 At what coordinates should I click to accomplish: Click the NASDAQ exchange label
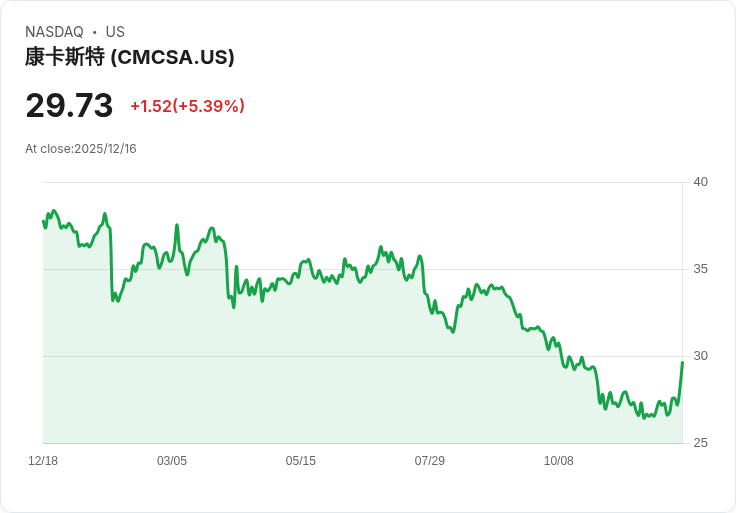tap(54, 32)
